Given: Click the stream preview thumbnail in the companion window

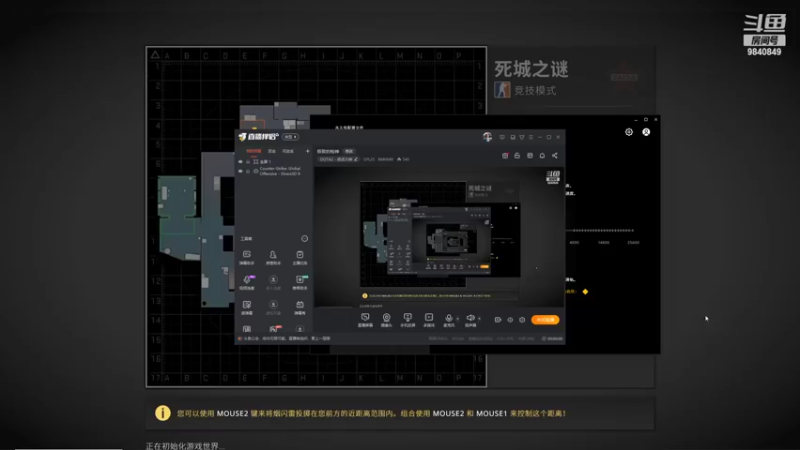Looking at the screenshot, I should (x=439, y=235).
